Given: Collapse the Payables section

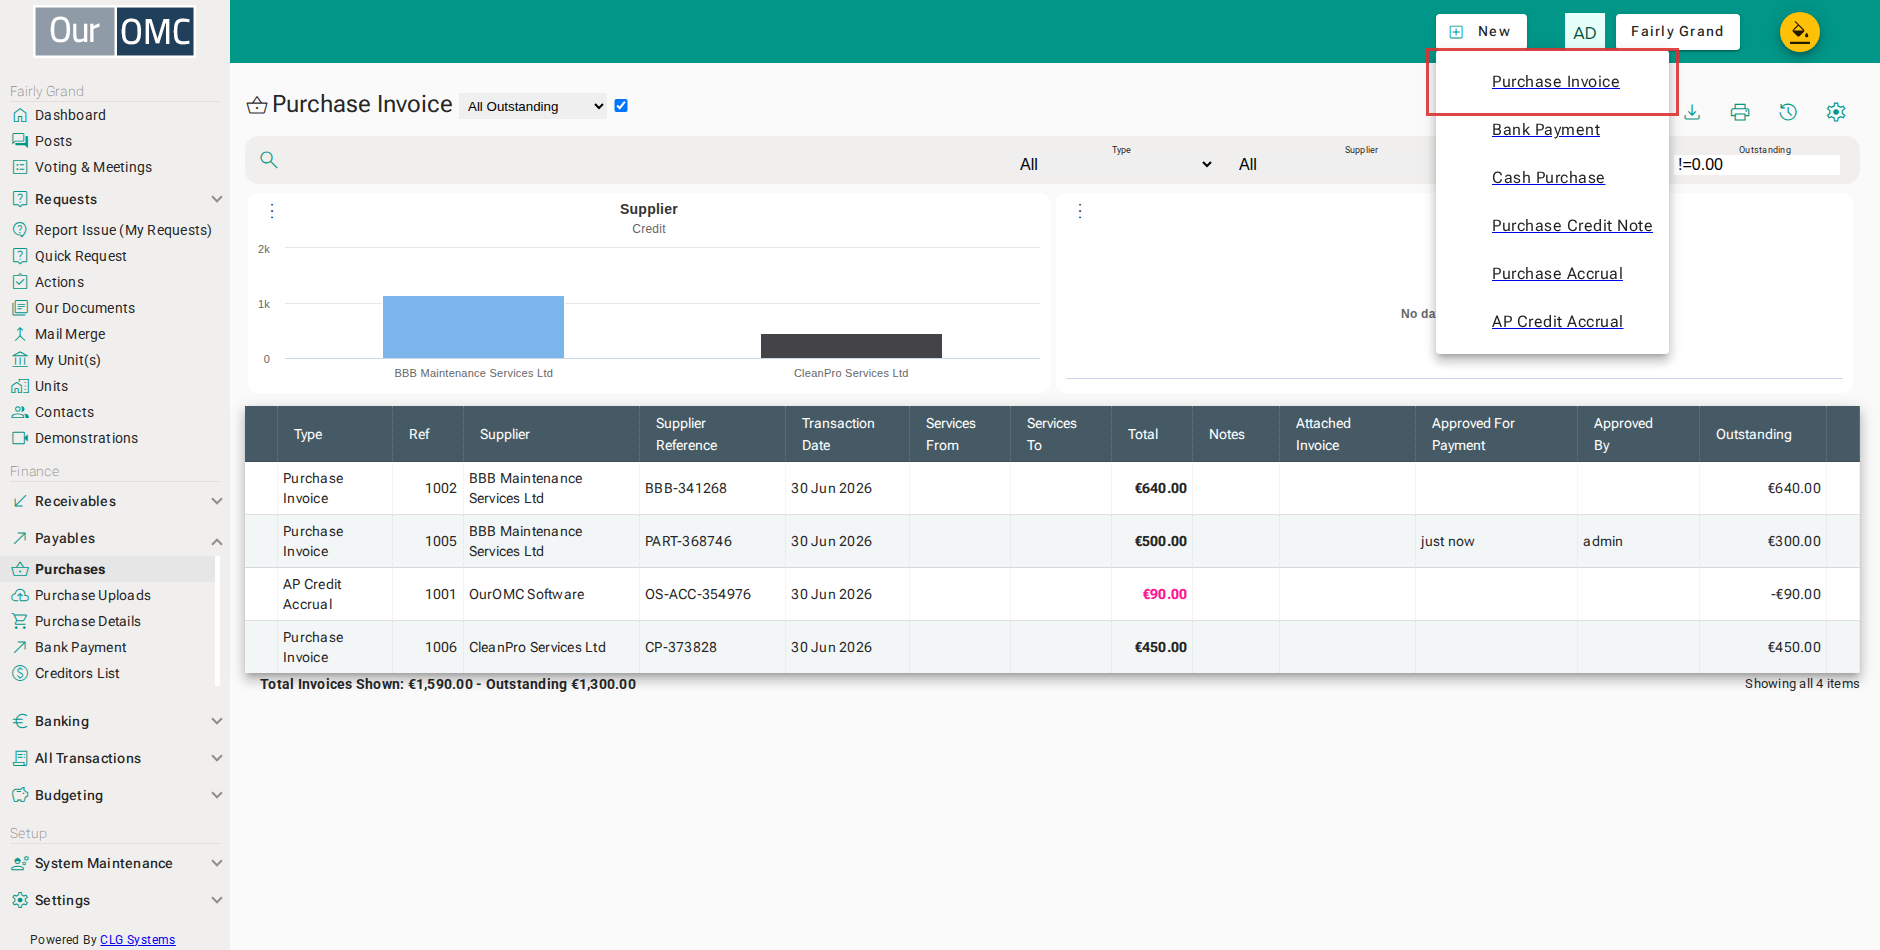Looking at the screenshot, I should pos(115,538).
